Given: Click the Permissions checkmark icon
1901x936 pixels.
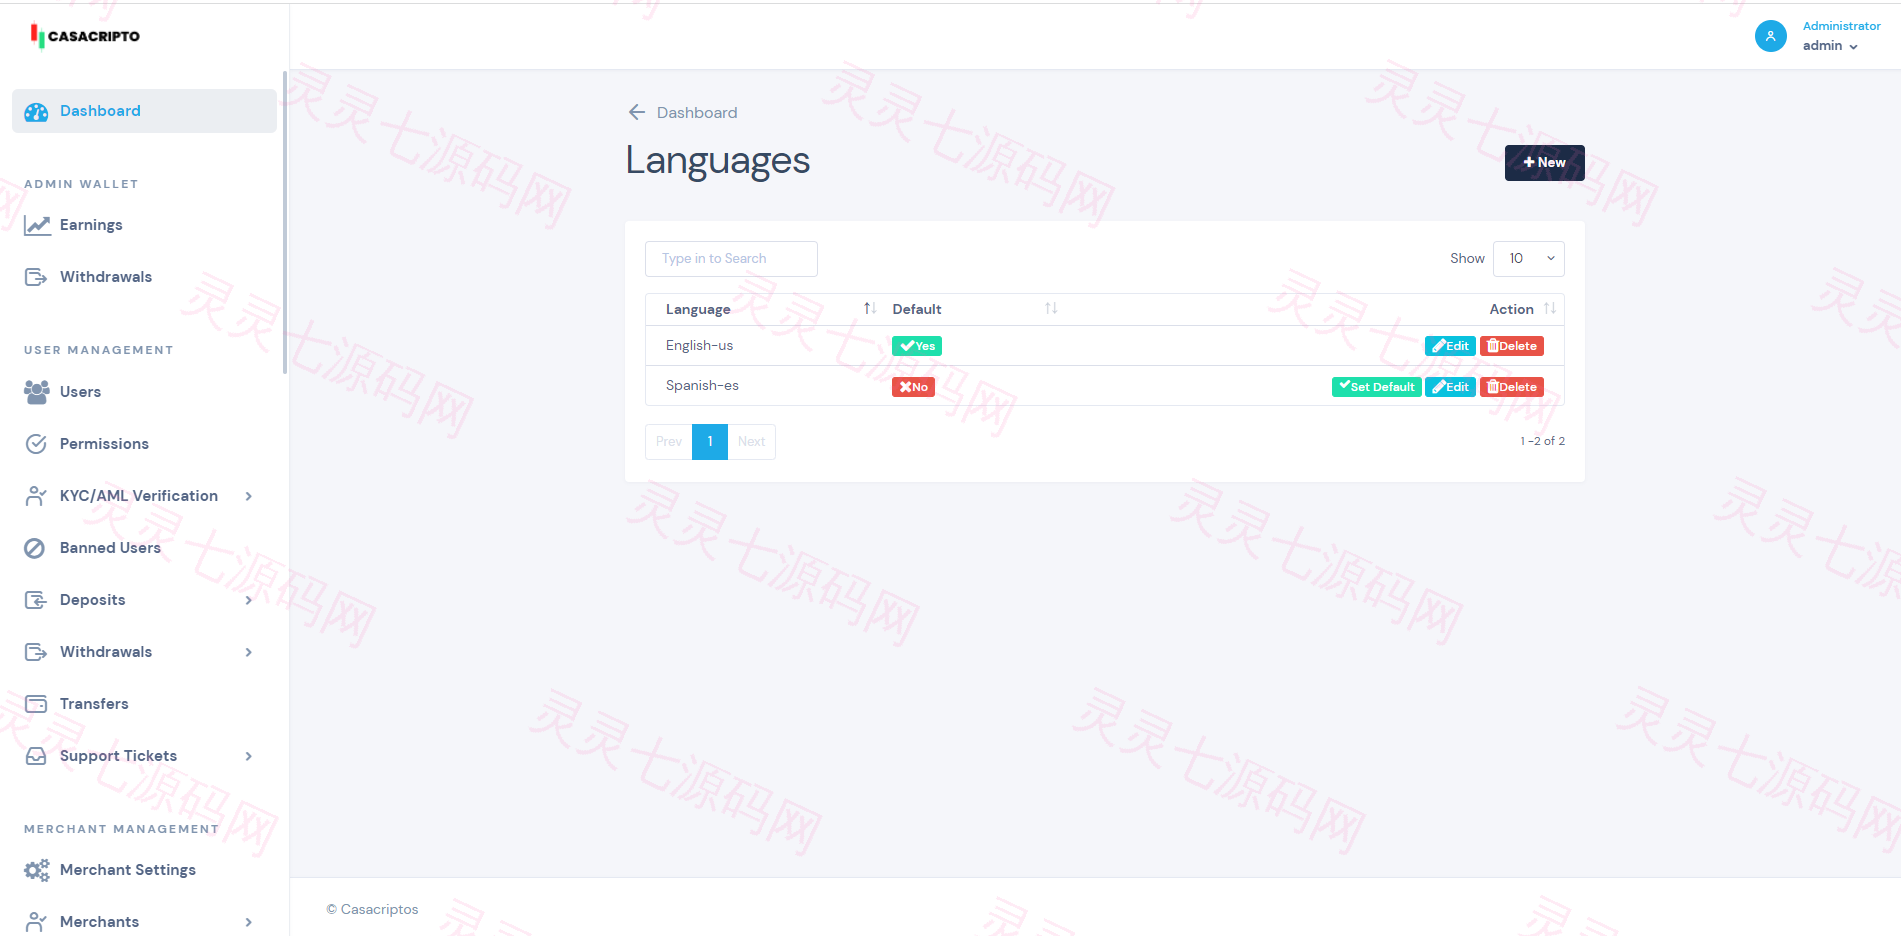Looking at the screenshot, I should pos(36,444).
